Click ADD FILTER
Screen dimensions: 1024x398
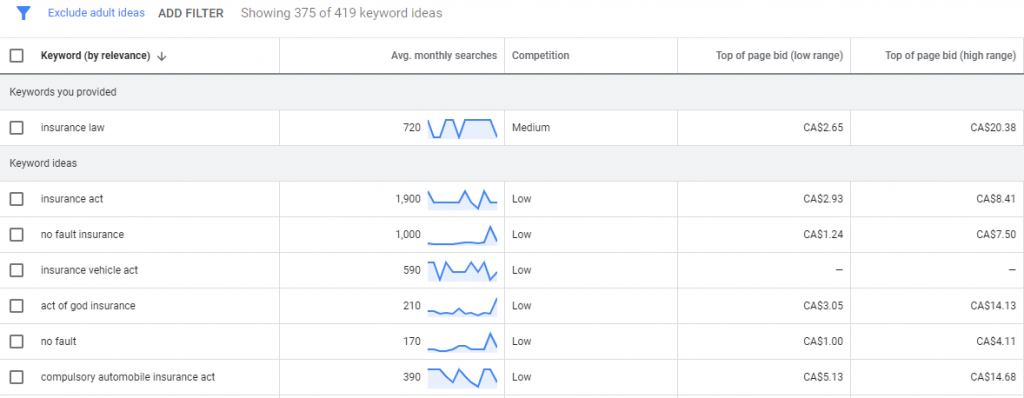coord(191,13)
